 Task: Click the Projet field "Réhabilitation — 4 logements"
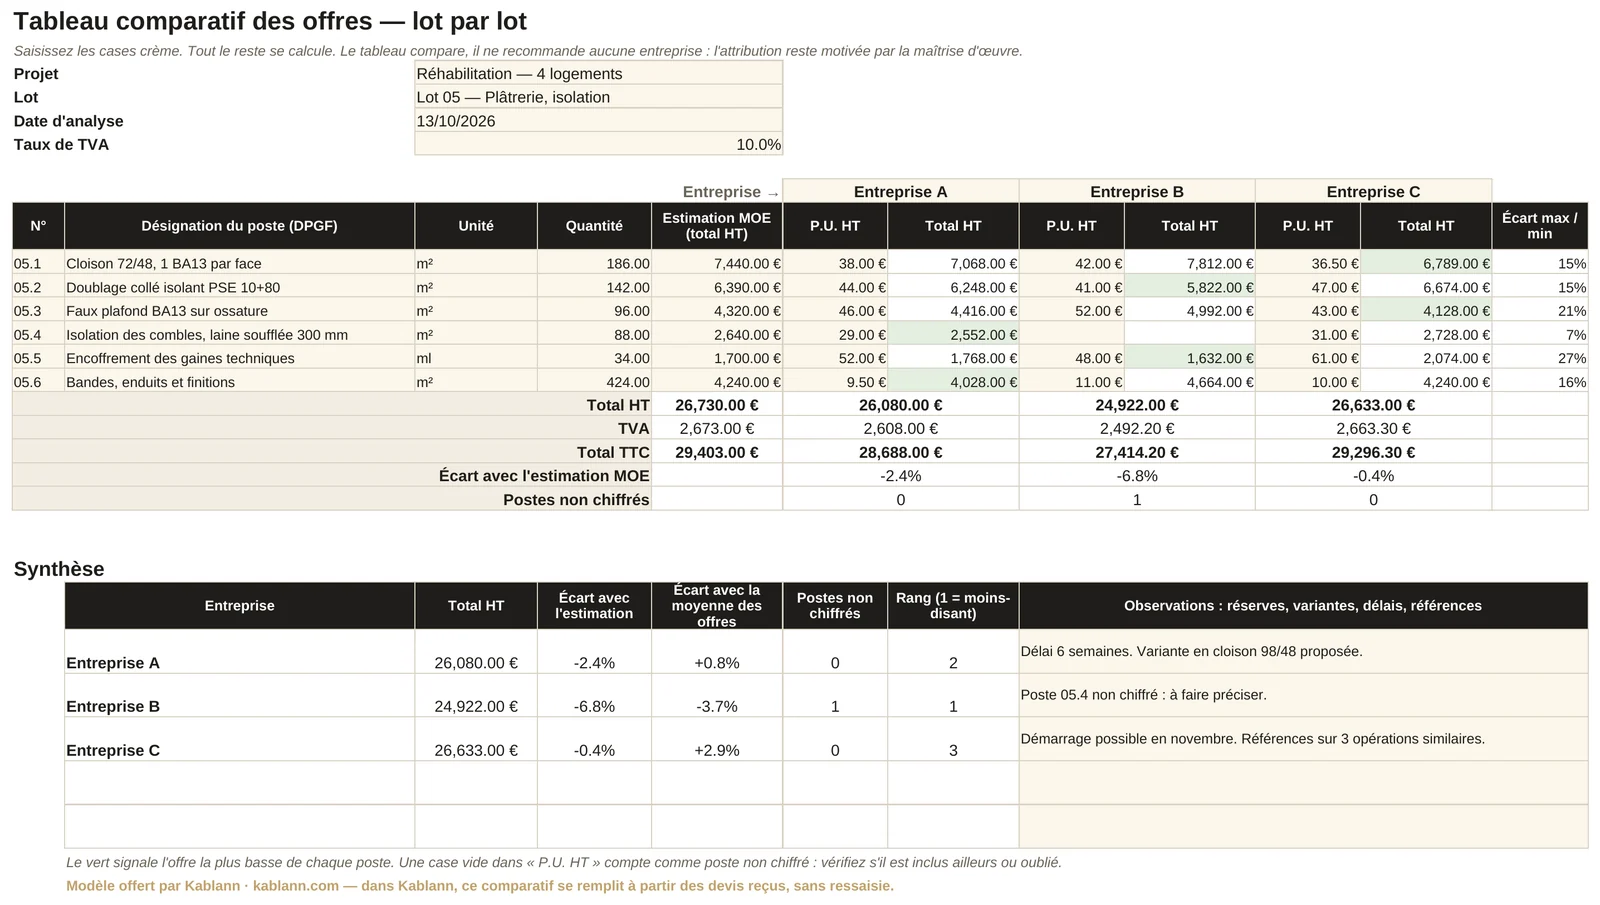coord(598,73)
